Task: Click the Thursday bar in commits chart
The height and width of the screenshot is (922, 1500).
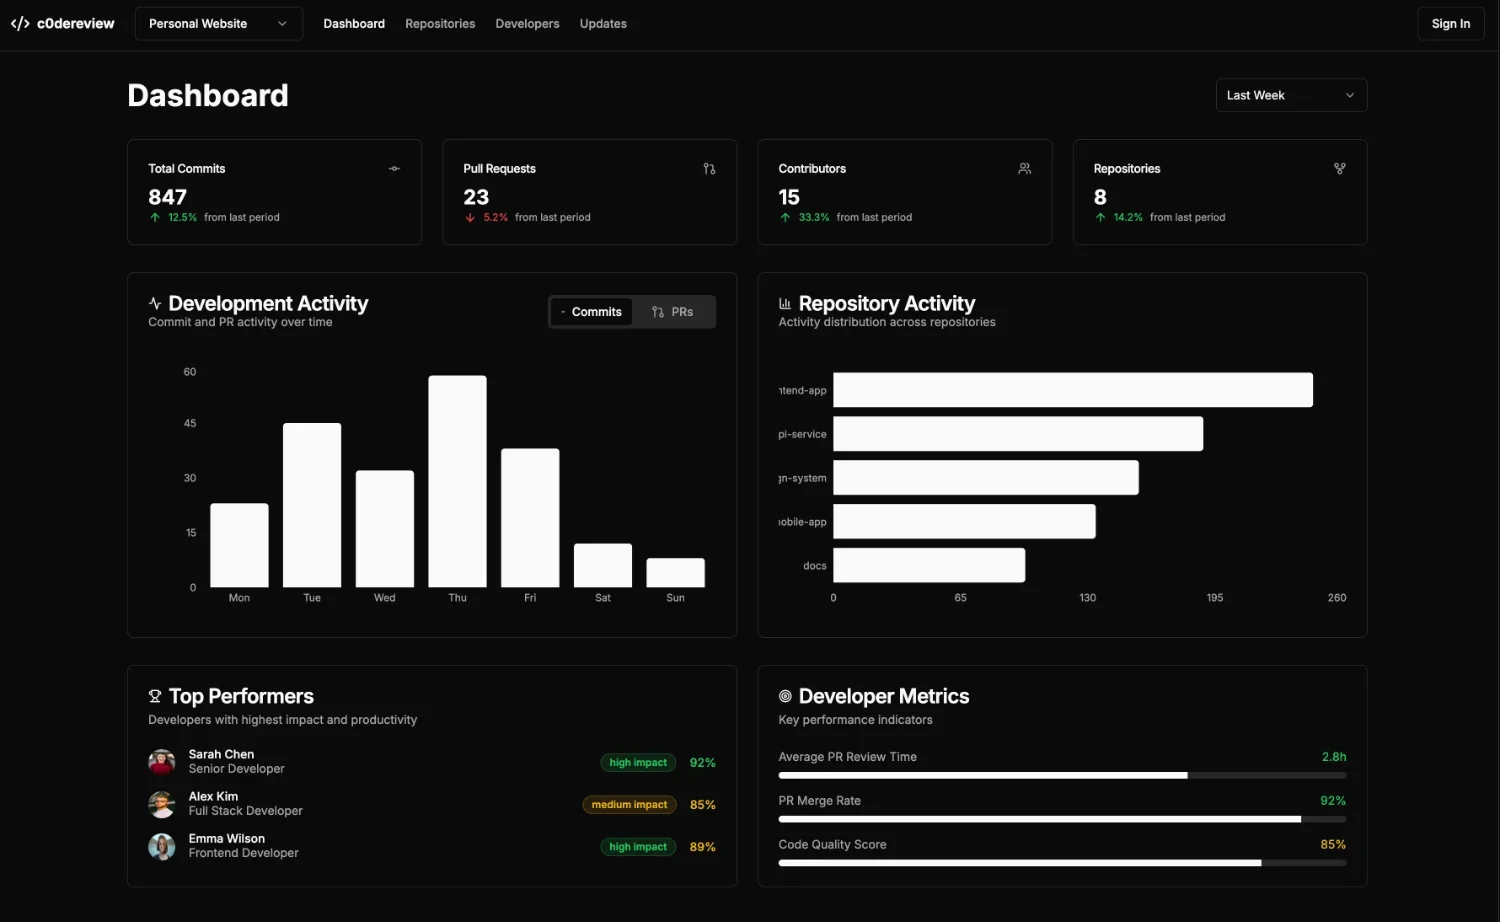Action: (x=457, y=481)
